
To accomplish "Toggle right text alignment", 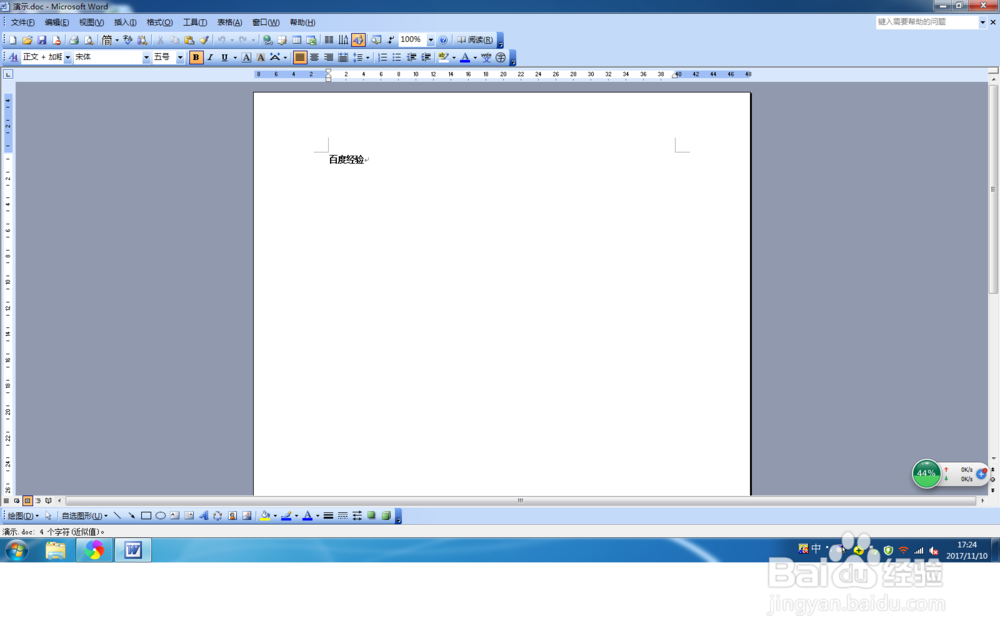I will tap(329, 57).
